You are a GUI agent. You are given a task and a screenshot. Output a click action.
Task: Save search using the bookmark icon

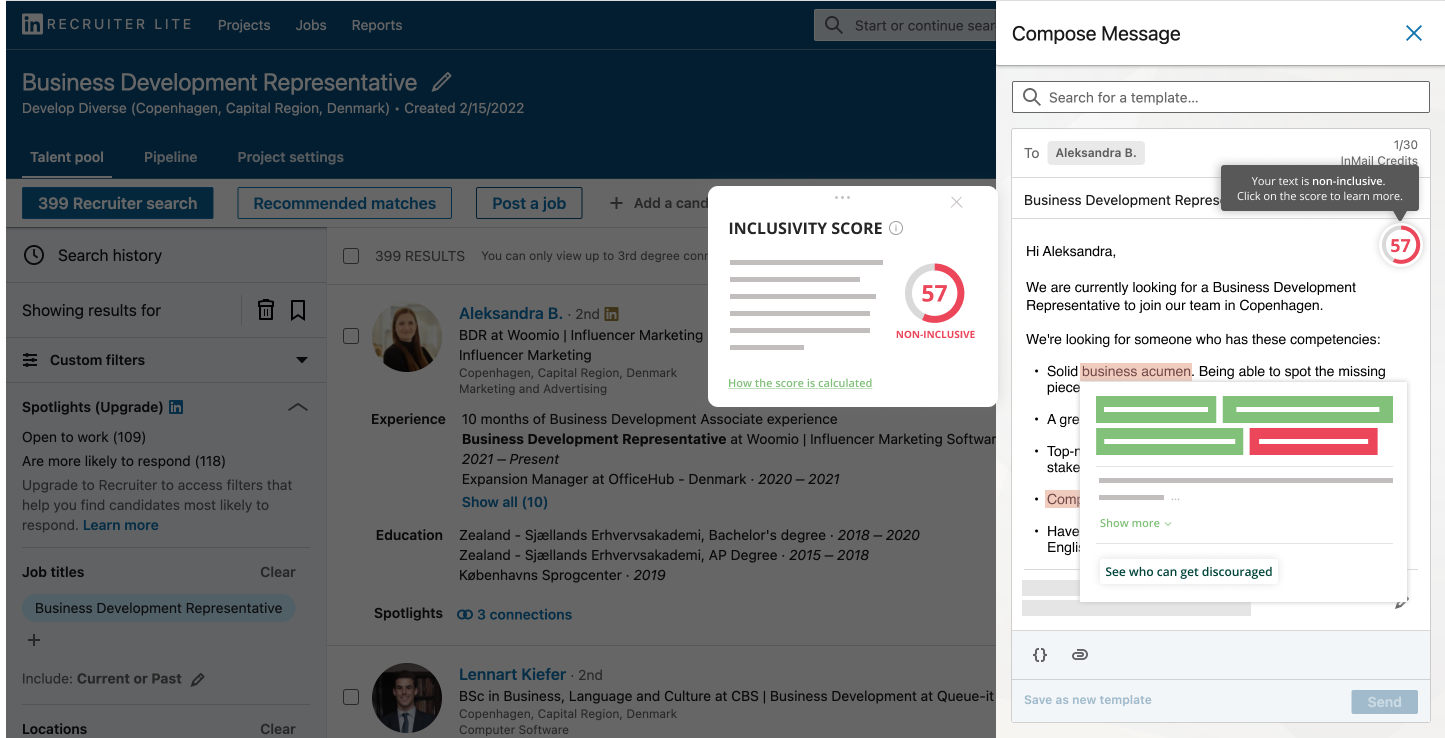pos(298,310)
